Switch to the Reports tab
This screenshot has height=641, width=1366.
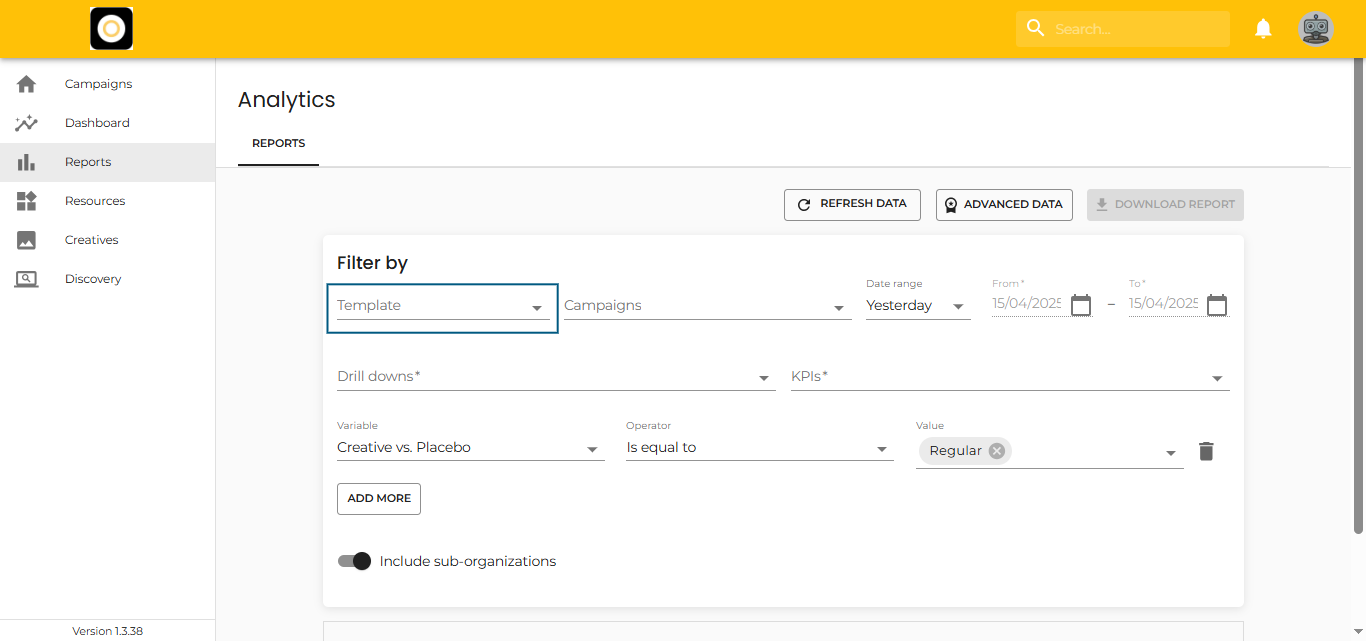pyautogui.click(x=278, y=144)
